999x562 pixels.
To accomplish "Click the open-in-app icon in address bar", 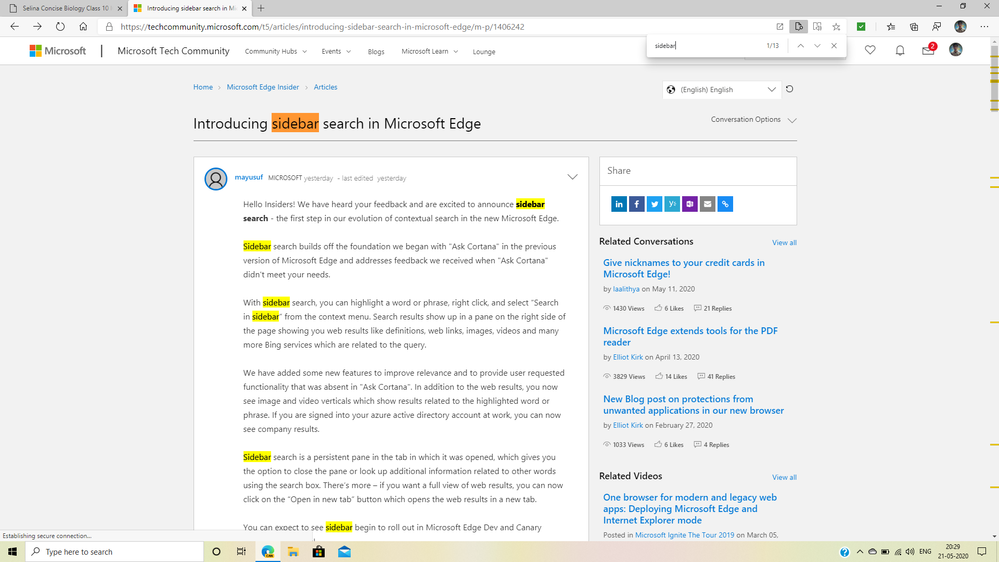I will (x=779, y=27).
